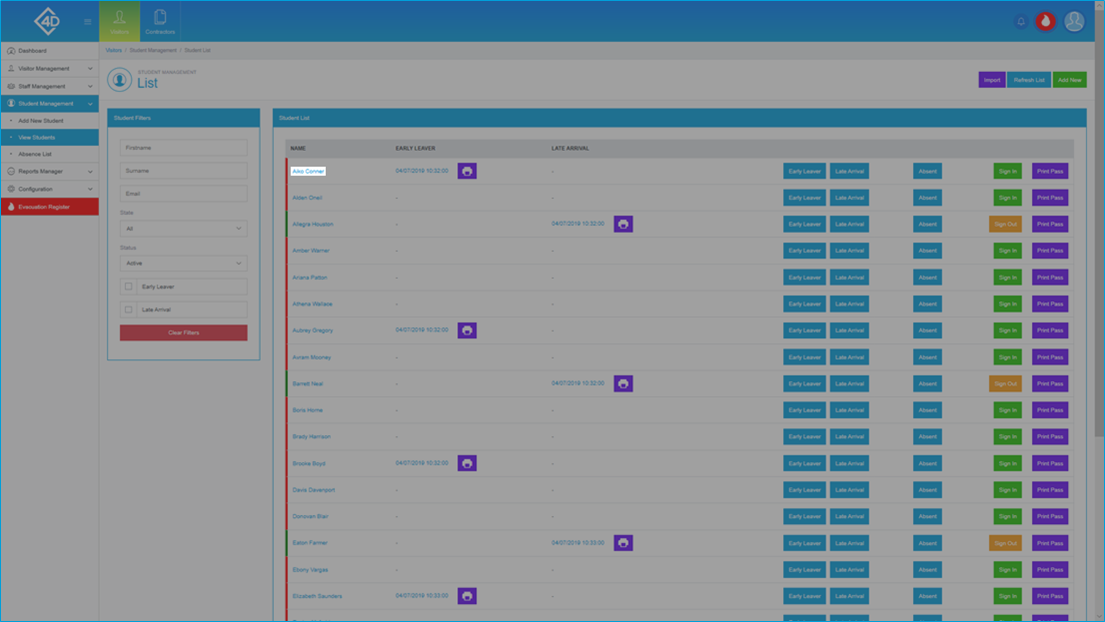This screenshot has width=1105, height=622.
Task: Expand Visitor Management menu
Action: click(x=49, y=68)
